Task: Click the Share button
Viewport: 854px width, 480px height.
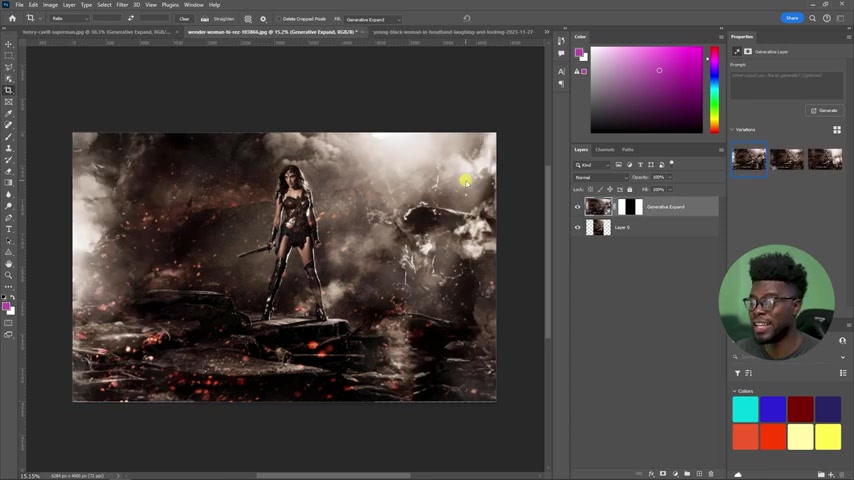Action: click(792, 18)
